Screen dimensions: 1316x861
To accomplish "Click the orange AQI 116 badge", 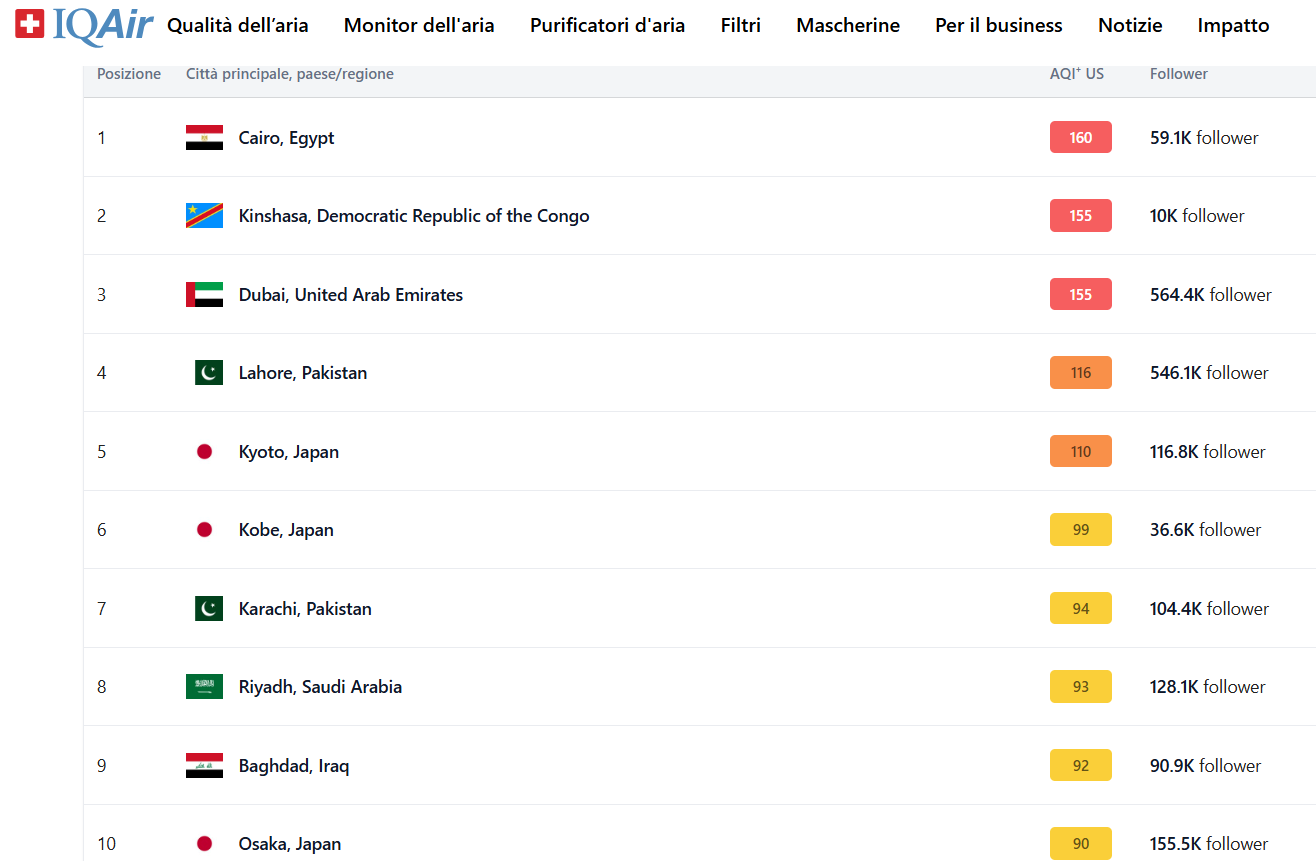I will click(x=1080, y=373).
